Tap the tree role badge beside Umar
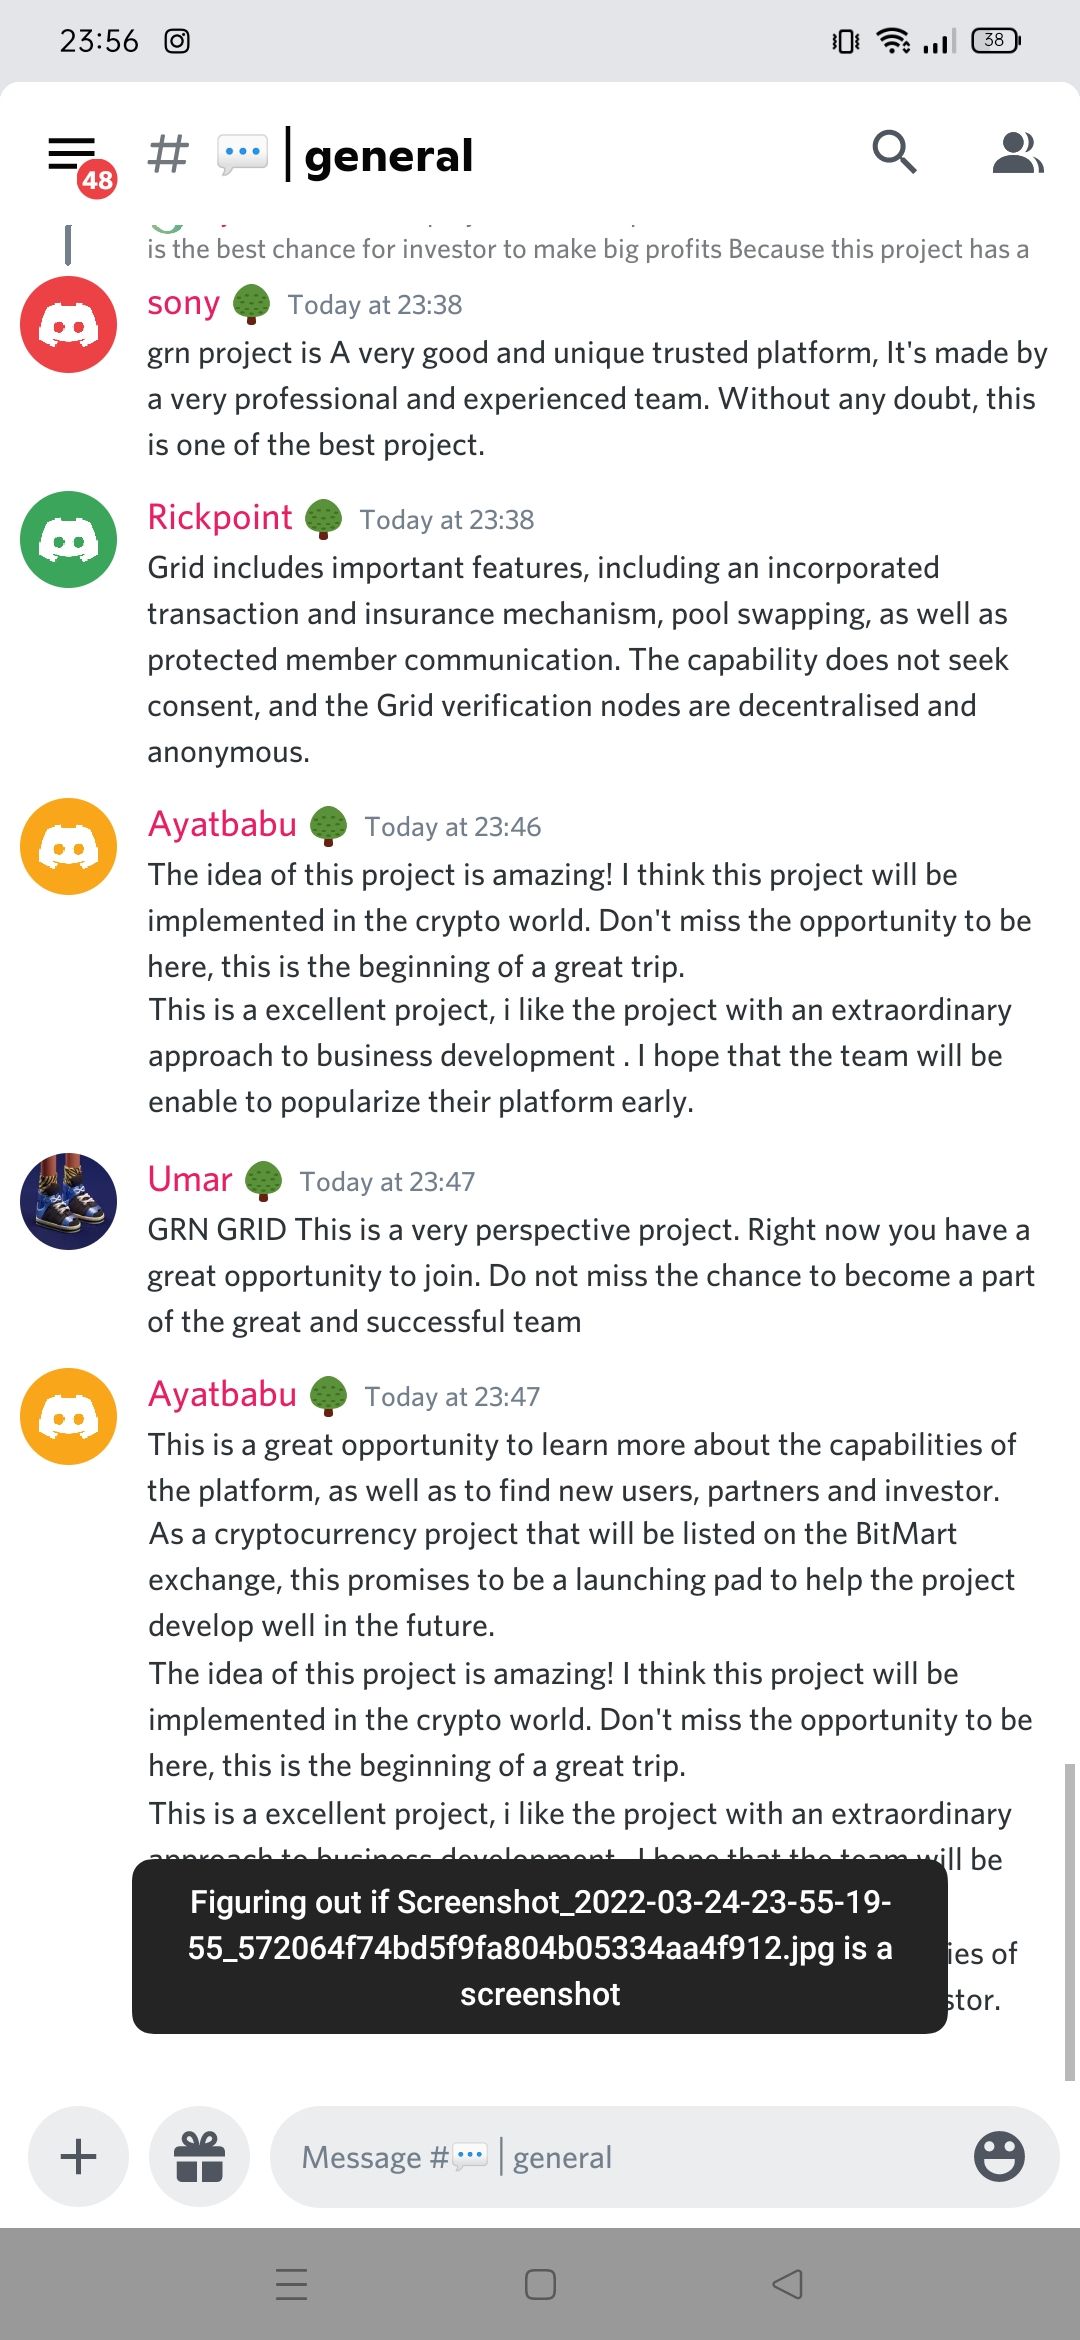This screenshot has height=2340, width=1080. 263,1181
